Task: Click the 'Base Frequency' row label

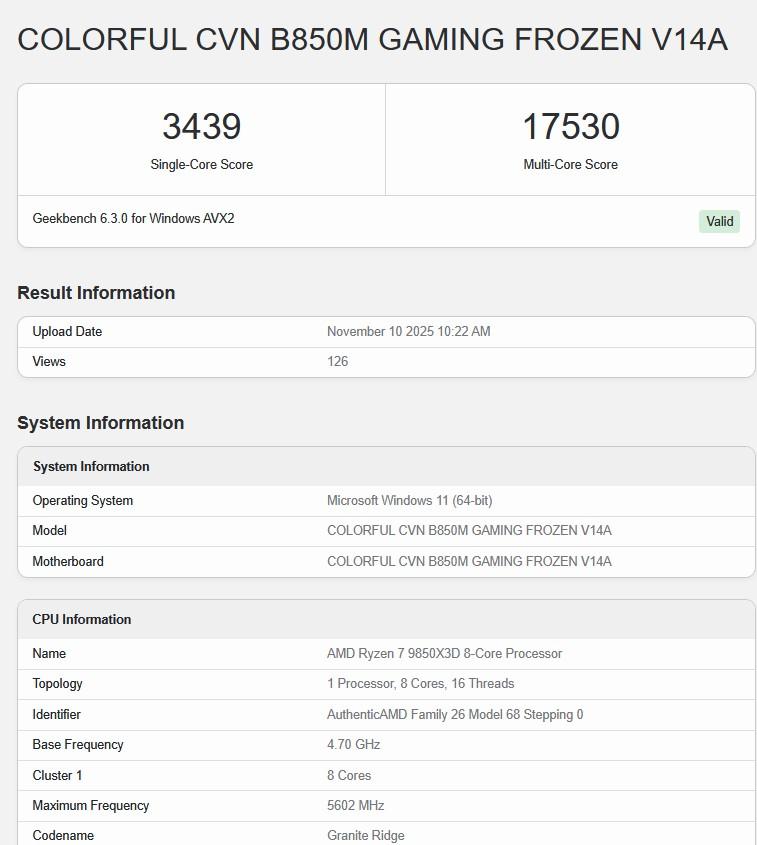Action: [78, 745]
